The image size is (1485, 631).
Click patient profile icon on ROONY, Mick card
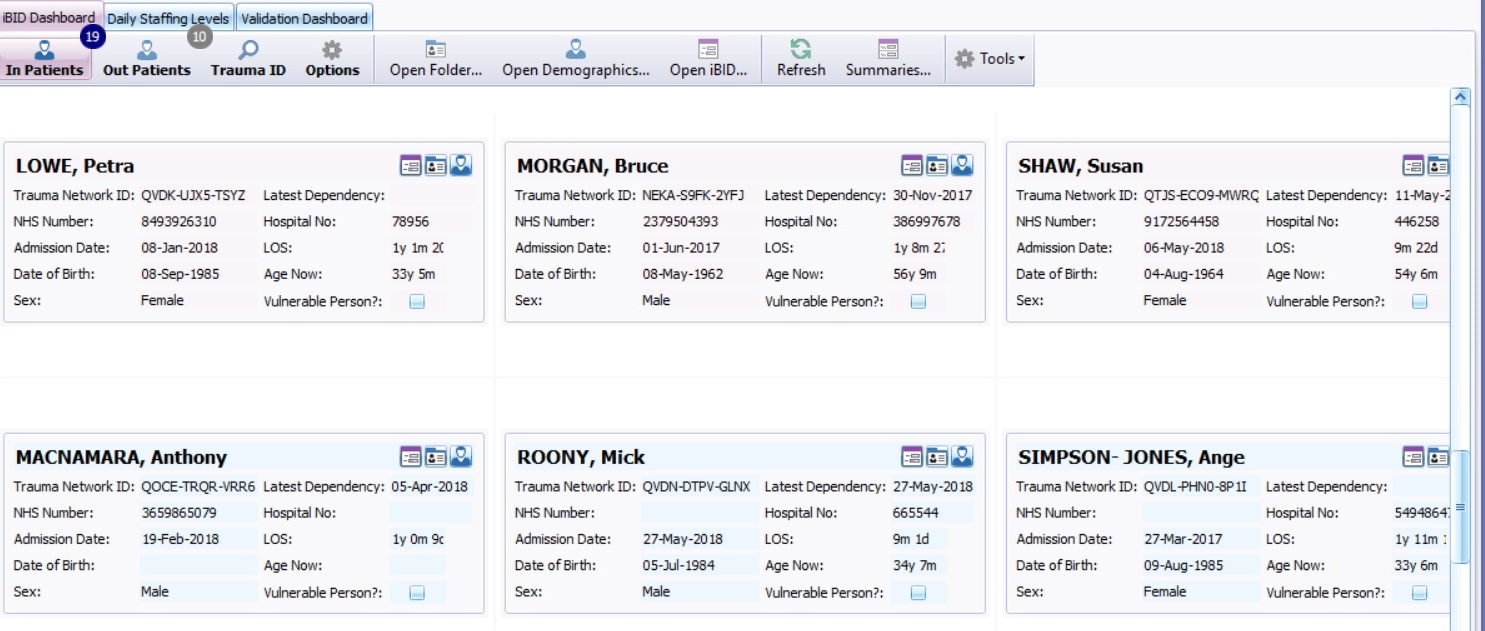(961, 457)
